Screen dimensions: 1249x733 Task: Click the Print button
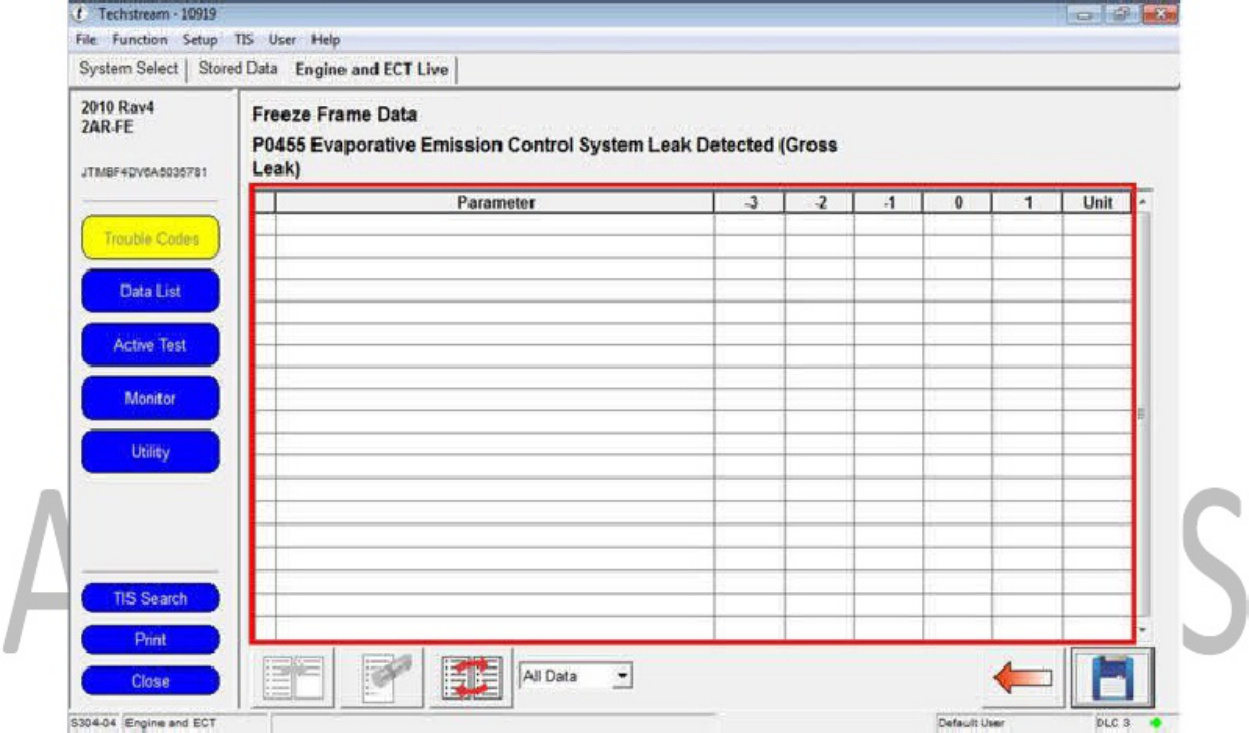150,639
